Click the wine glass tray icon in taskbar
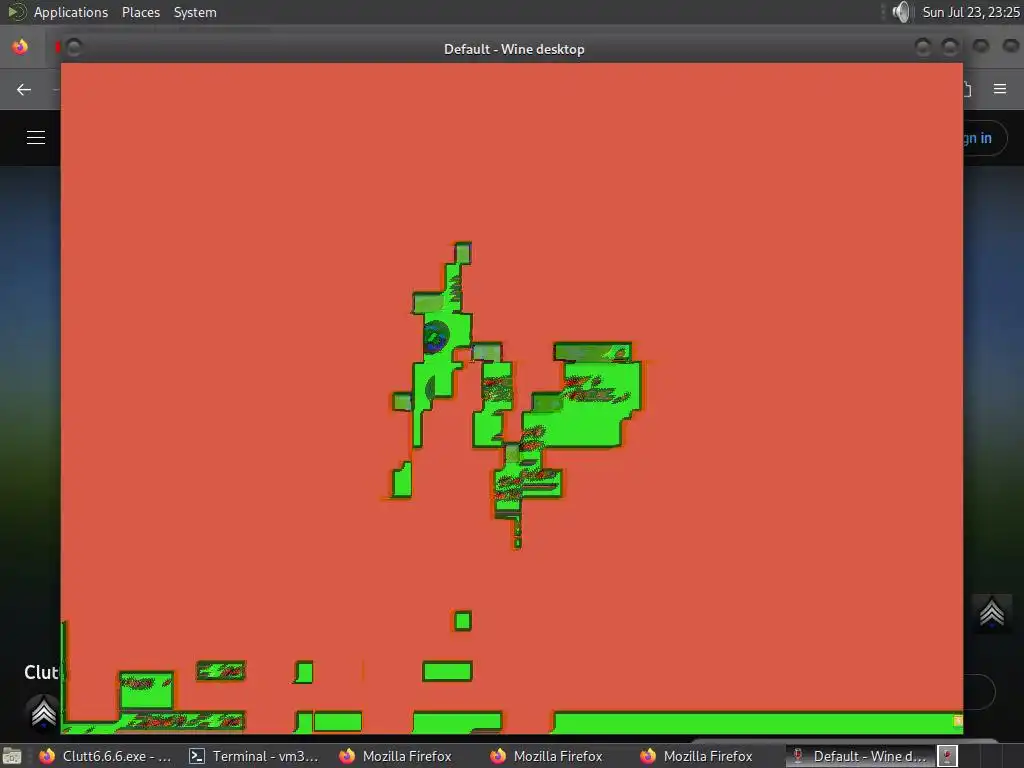Viewport: 1024px width, 768px height. [948, 756]
